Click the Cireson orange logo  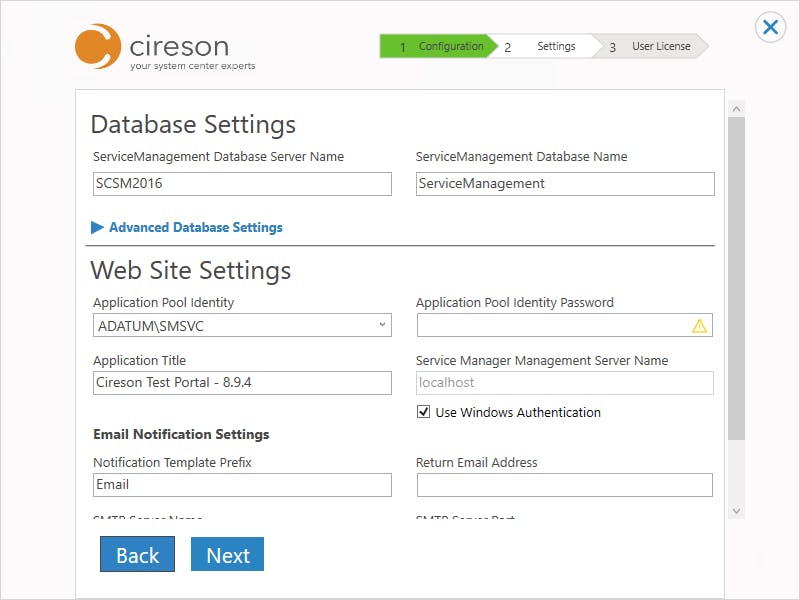click(98, 46)
